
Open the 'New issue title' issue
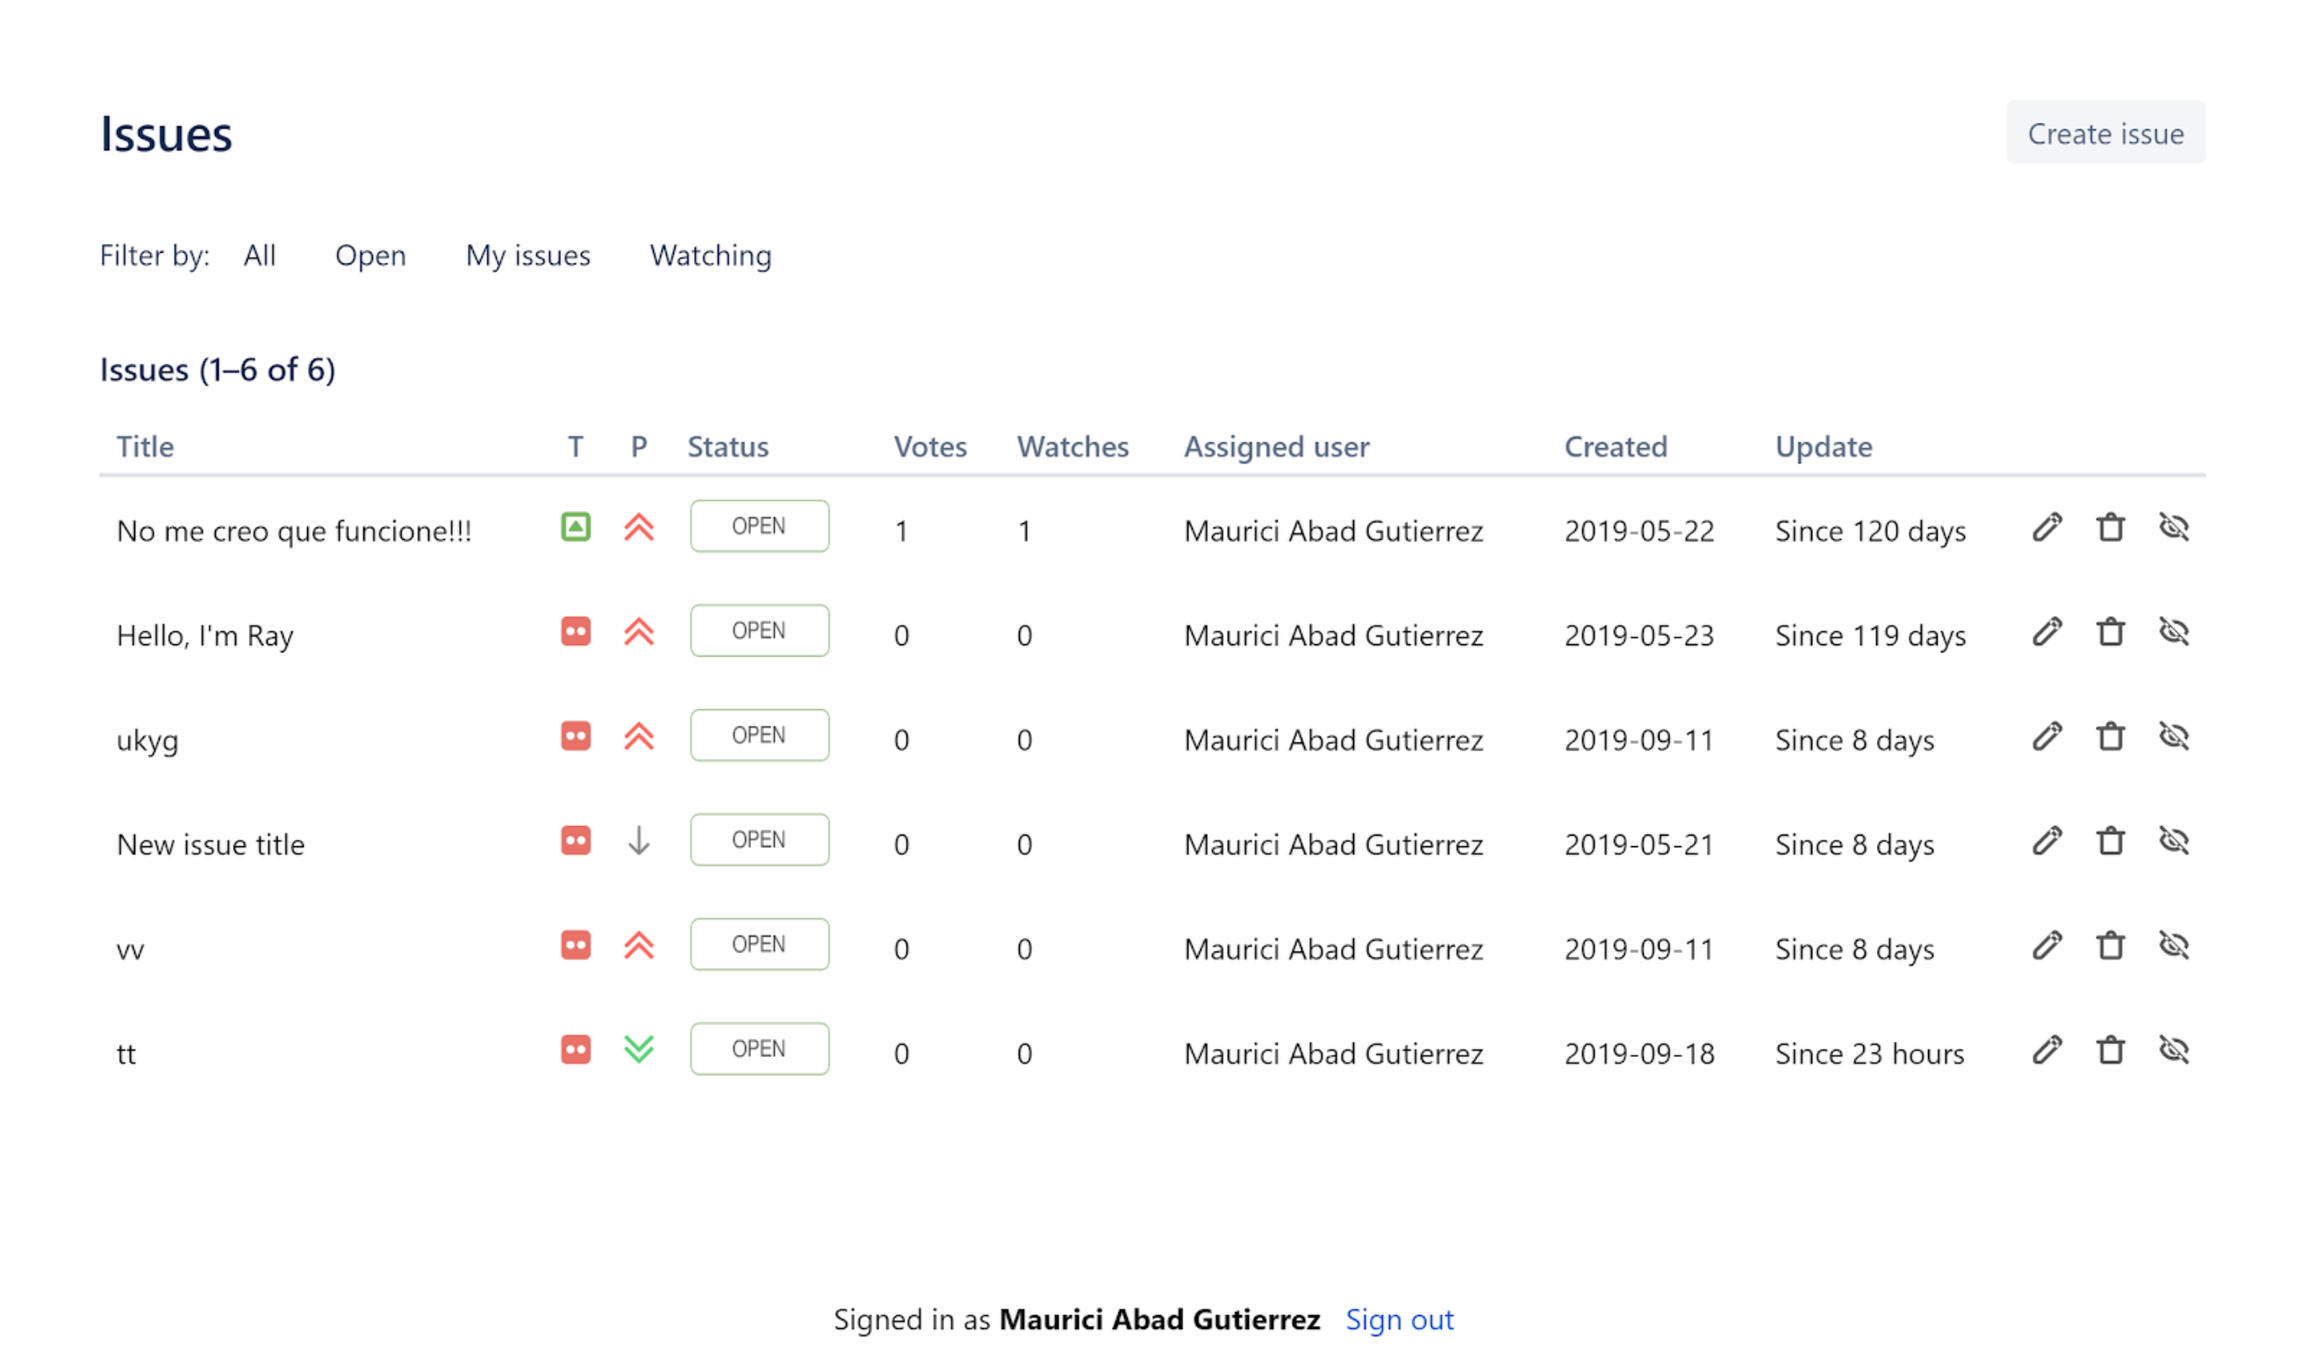point(210,845)
